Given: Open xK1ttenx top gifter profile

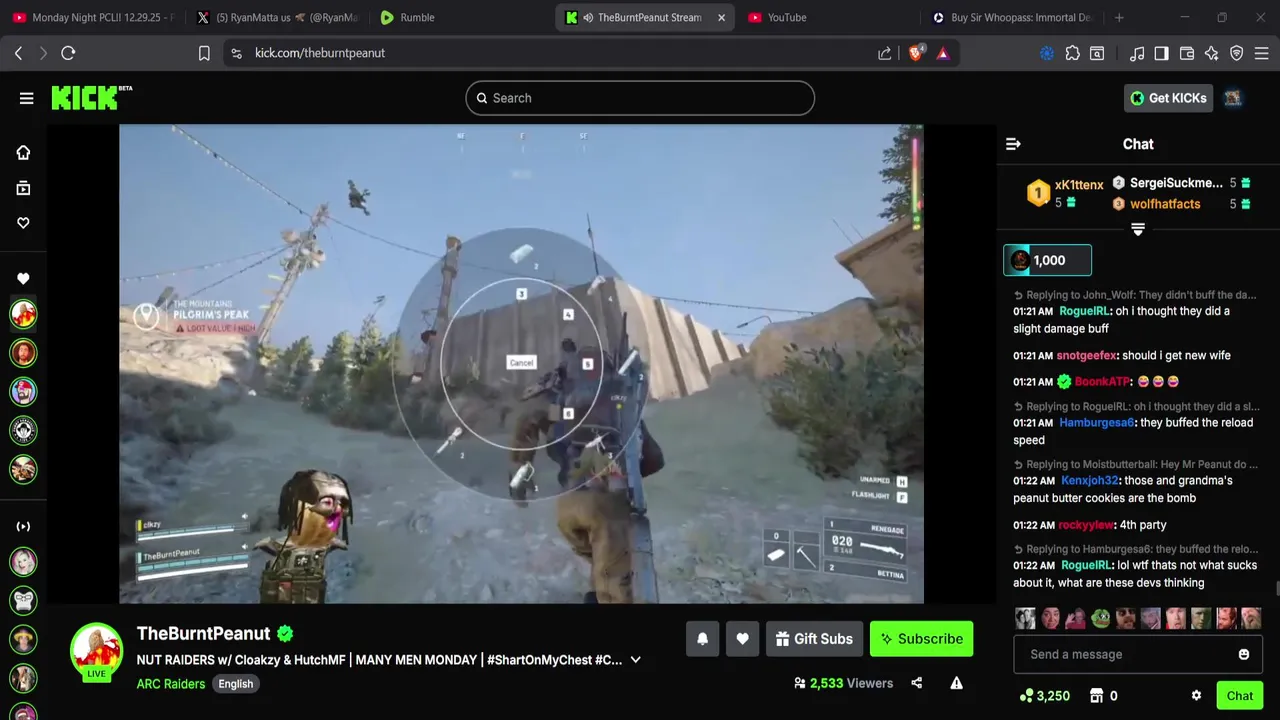Looking at the screenshot, I should (x=1079, y=185).
